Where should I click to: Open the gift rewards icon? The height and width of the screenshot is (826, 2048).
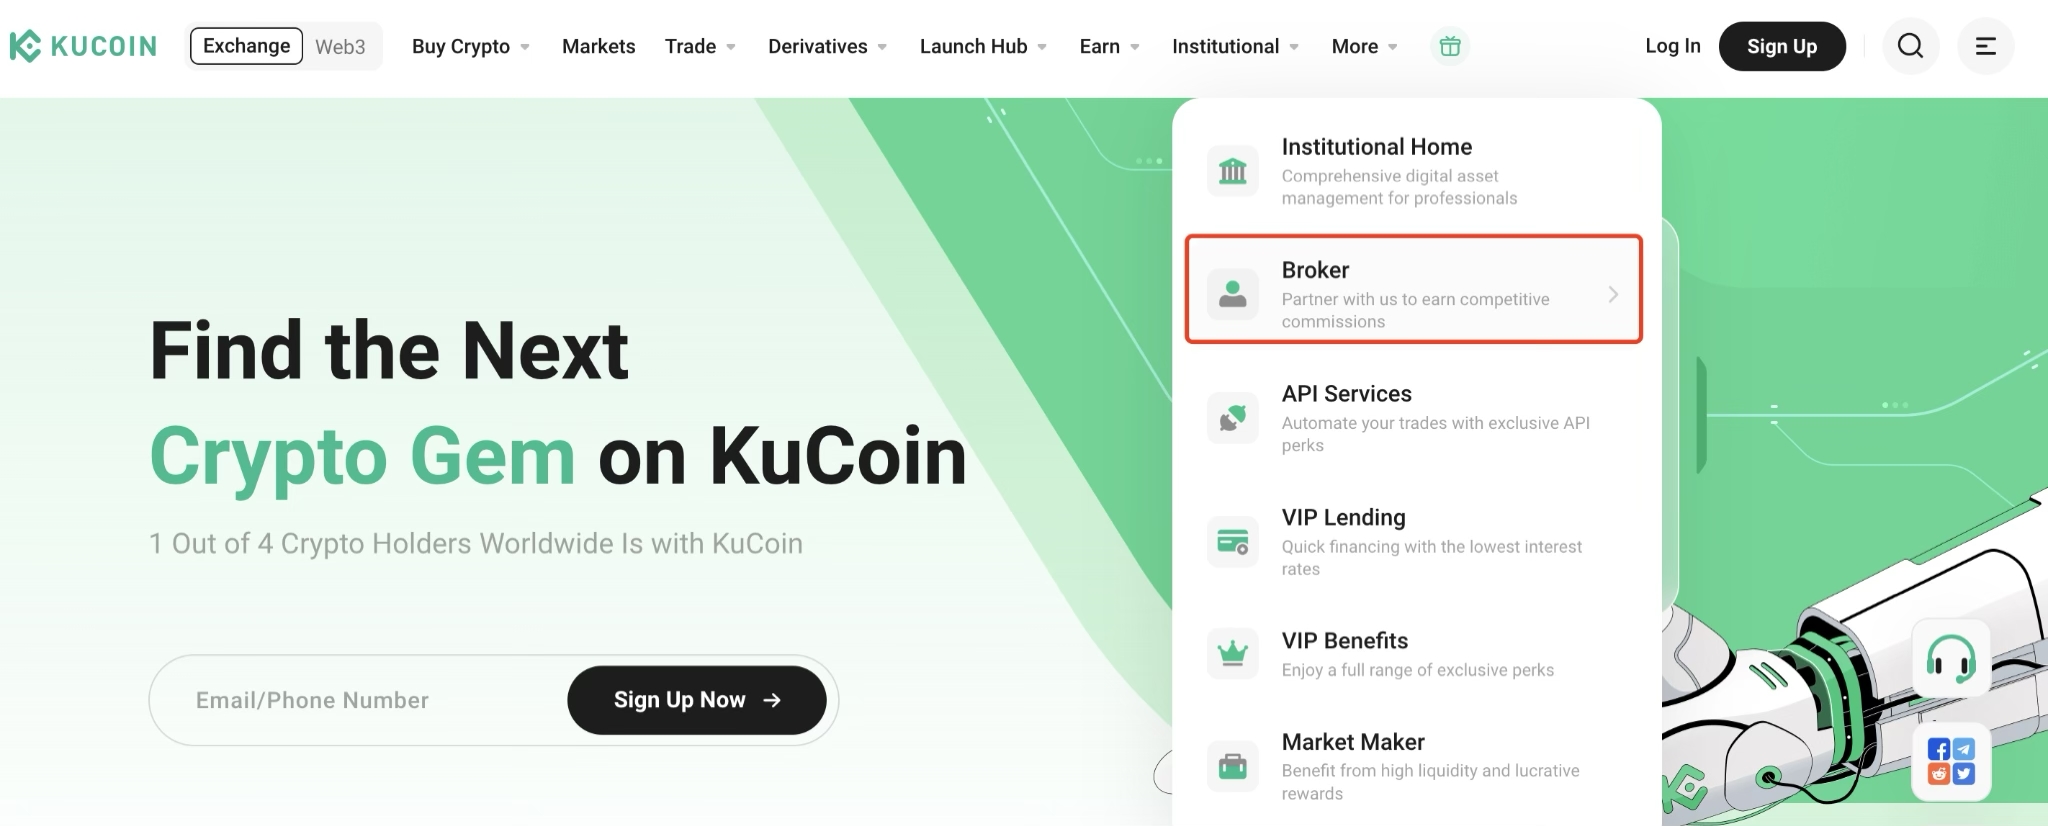(1450, 46)
